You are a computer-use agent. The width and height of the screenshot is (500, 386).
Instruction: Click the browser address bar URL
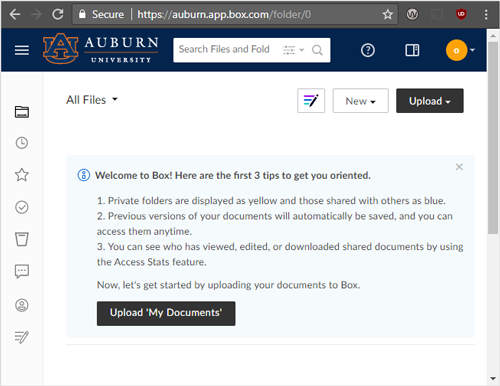pos(224,14)
